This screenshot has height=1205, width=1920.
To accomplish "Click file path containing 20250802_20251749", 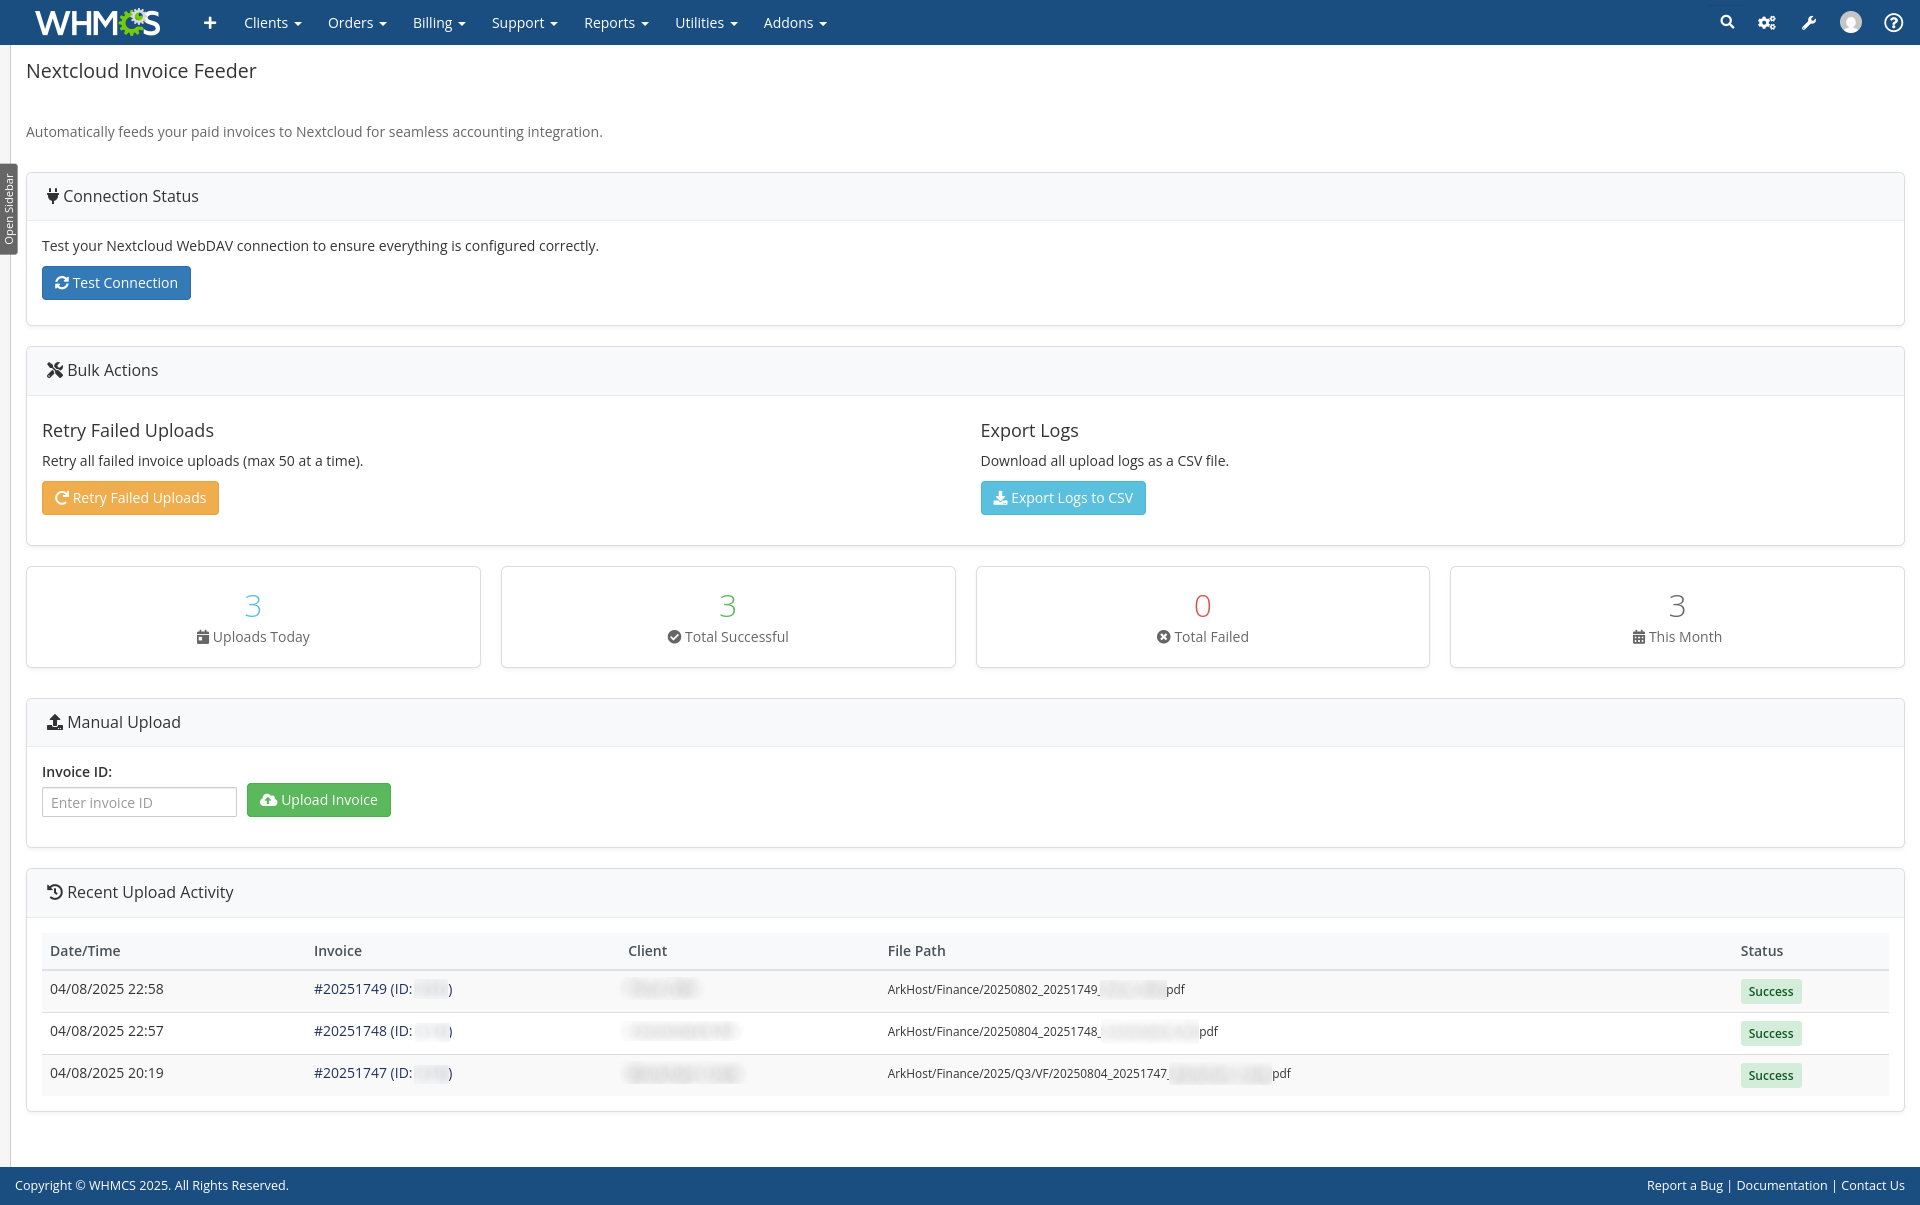I will coord(1036,989).
